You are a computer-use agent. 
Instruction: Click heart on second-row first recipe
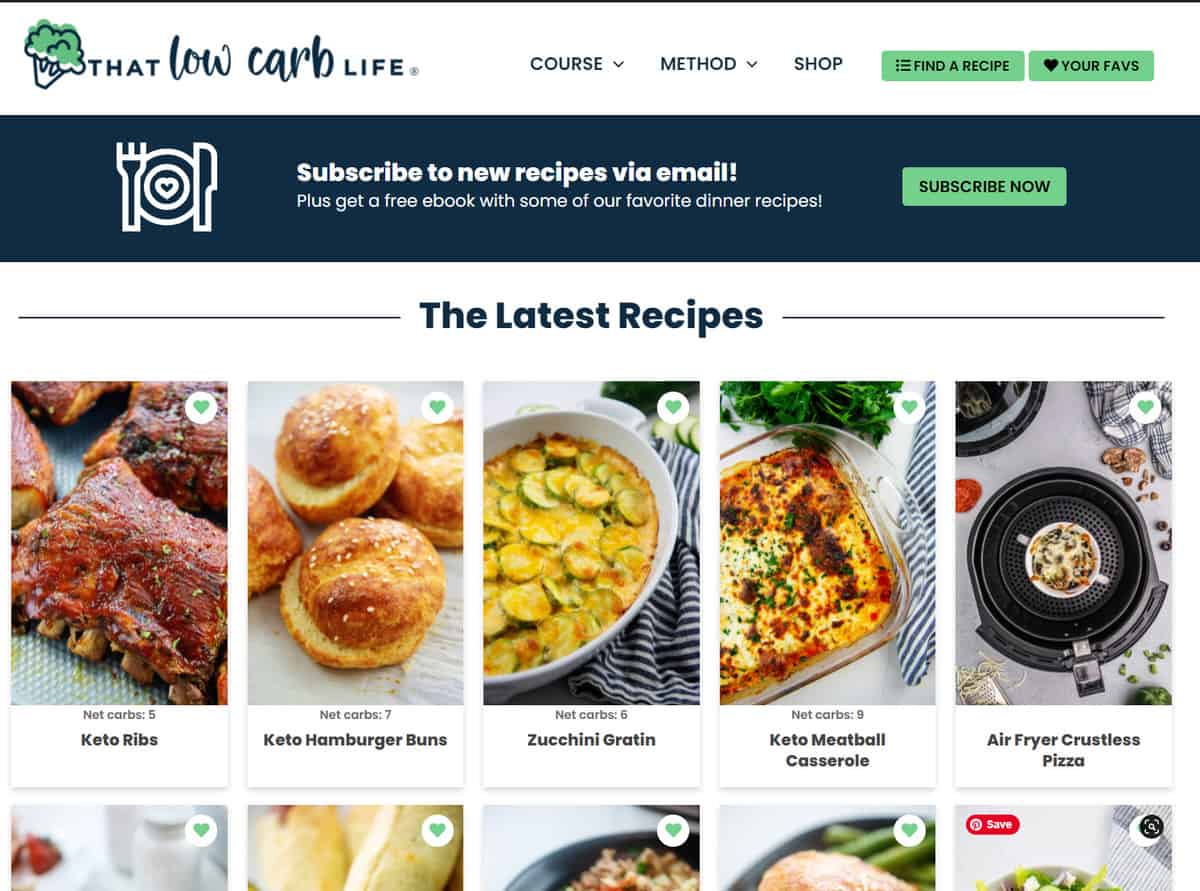(201, 830)
